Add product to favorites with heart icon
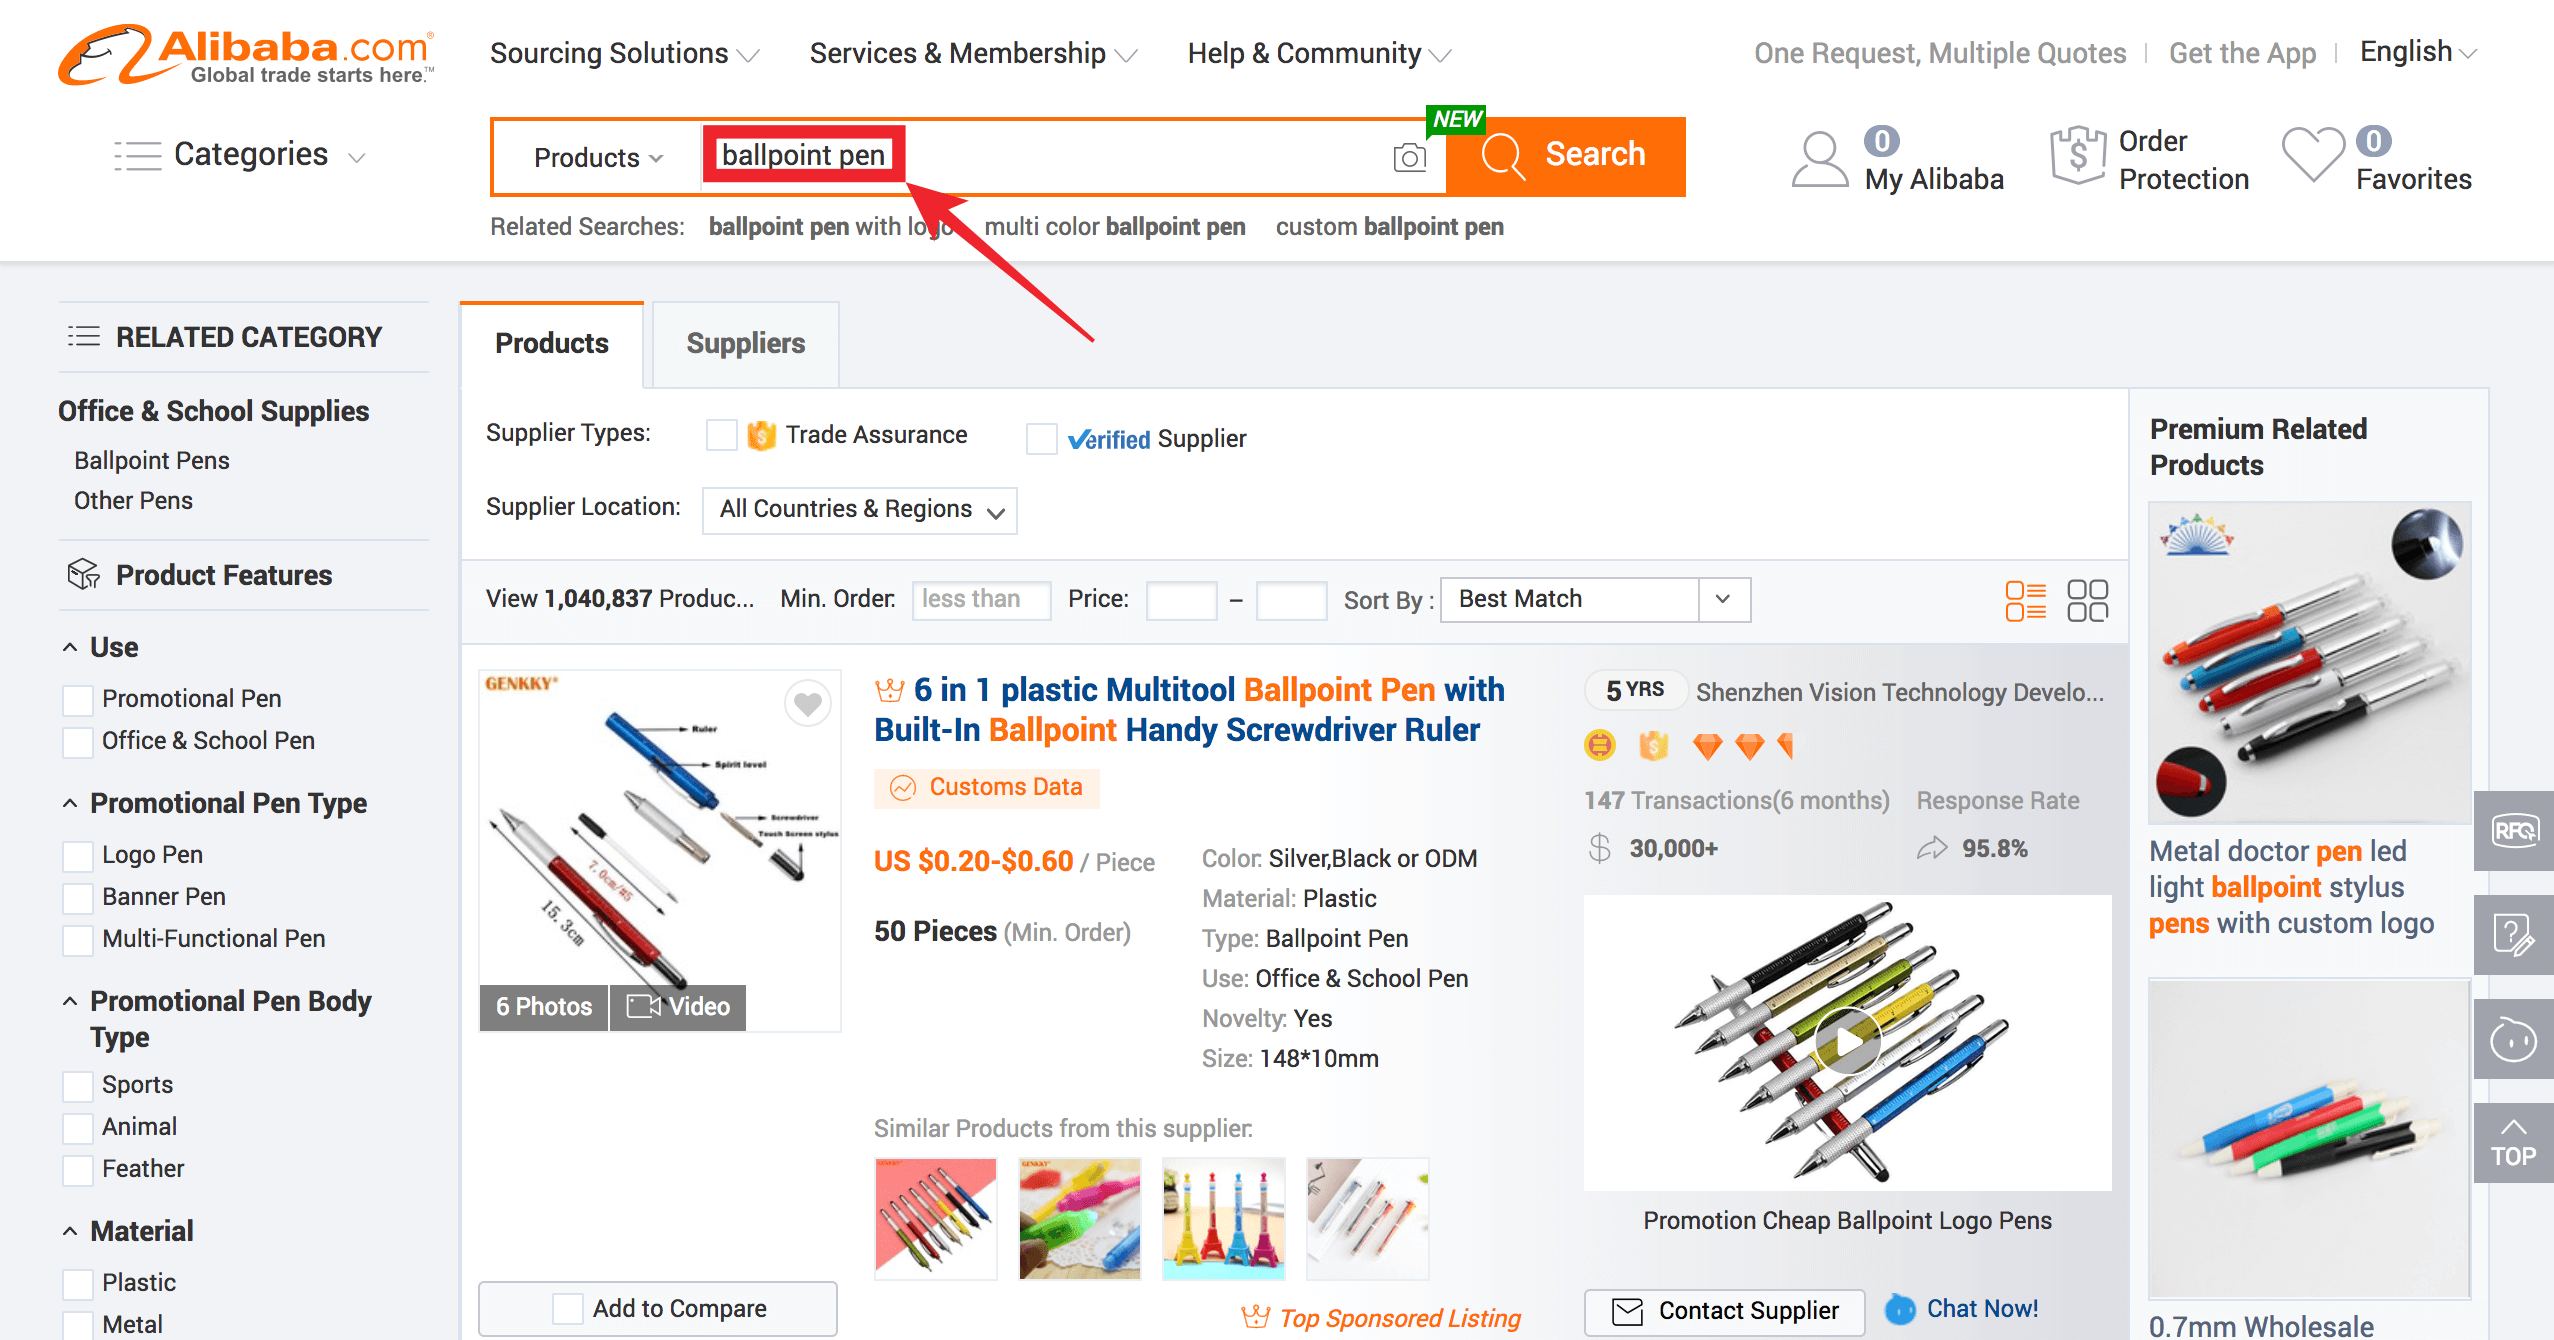The image size is (2554, 1340). pos(808,704)
